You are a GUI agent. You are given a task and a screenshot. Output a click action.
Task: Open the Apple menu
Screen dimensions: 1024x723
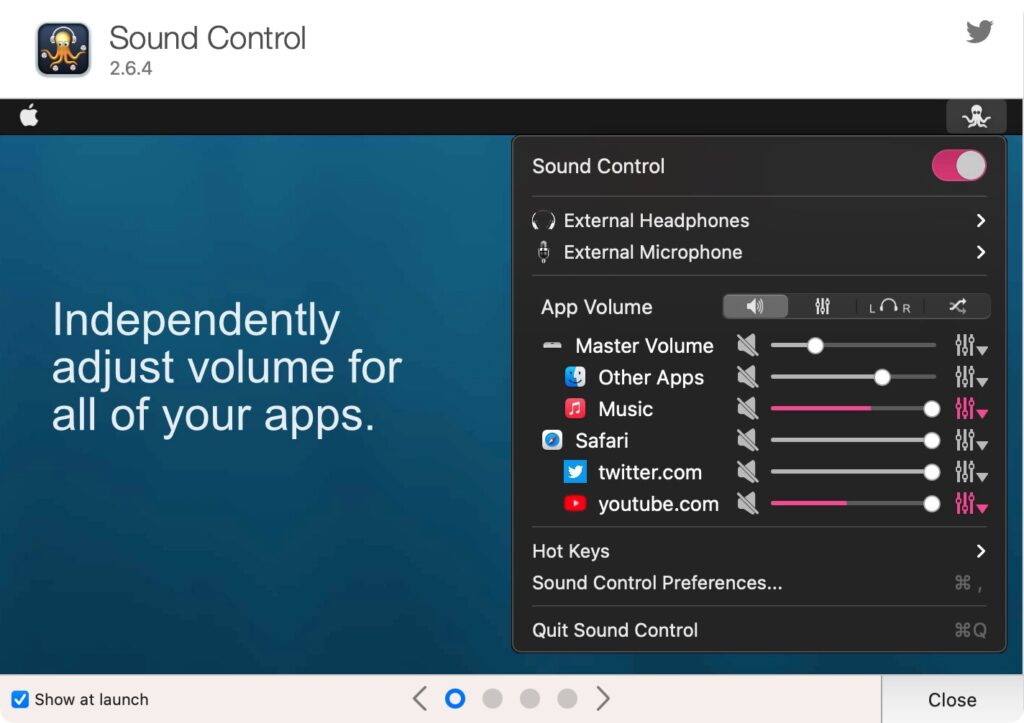point(29,116)
